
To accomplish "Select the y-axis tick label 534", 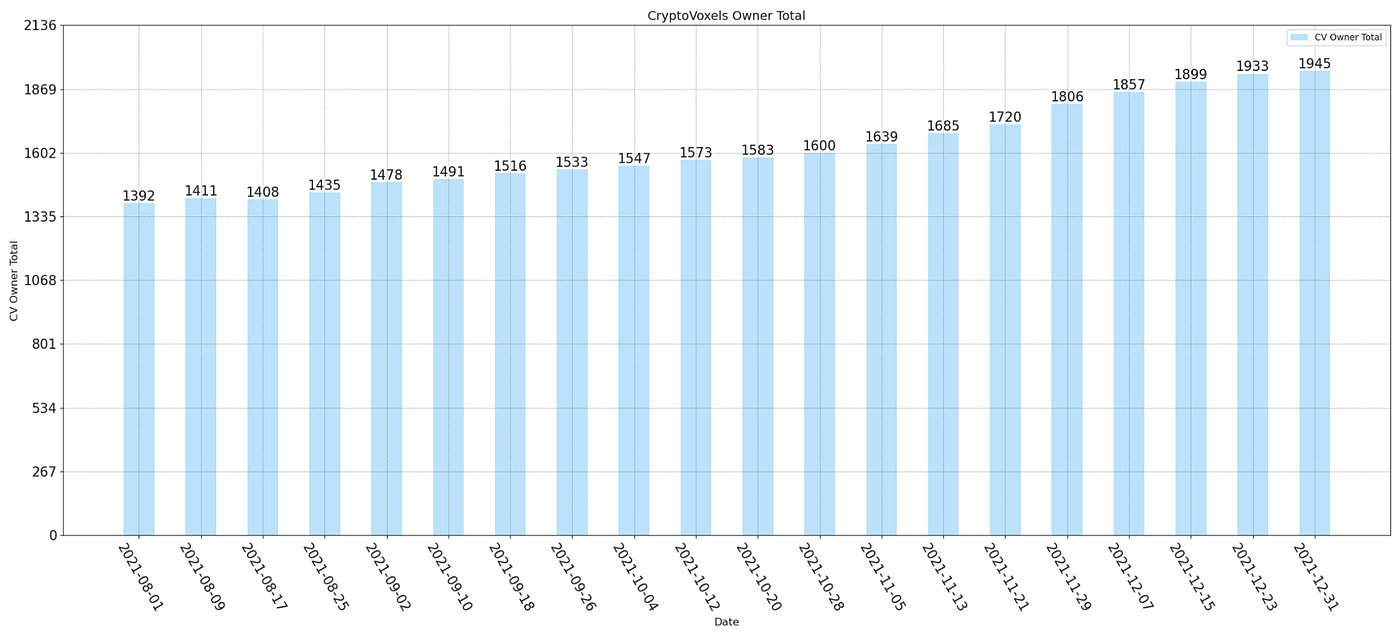I will pos(43,408).
